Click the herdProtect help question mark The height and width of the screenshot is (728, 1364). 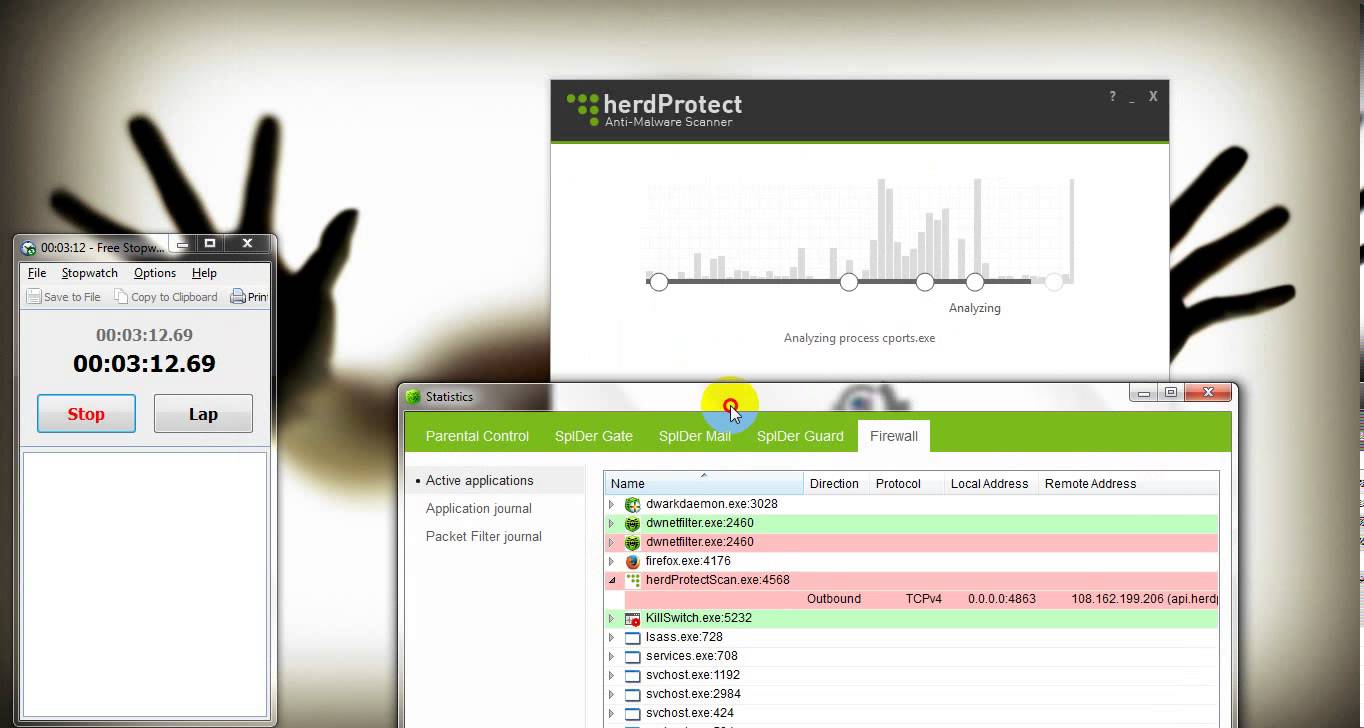[x=1112, y=96]
